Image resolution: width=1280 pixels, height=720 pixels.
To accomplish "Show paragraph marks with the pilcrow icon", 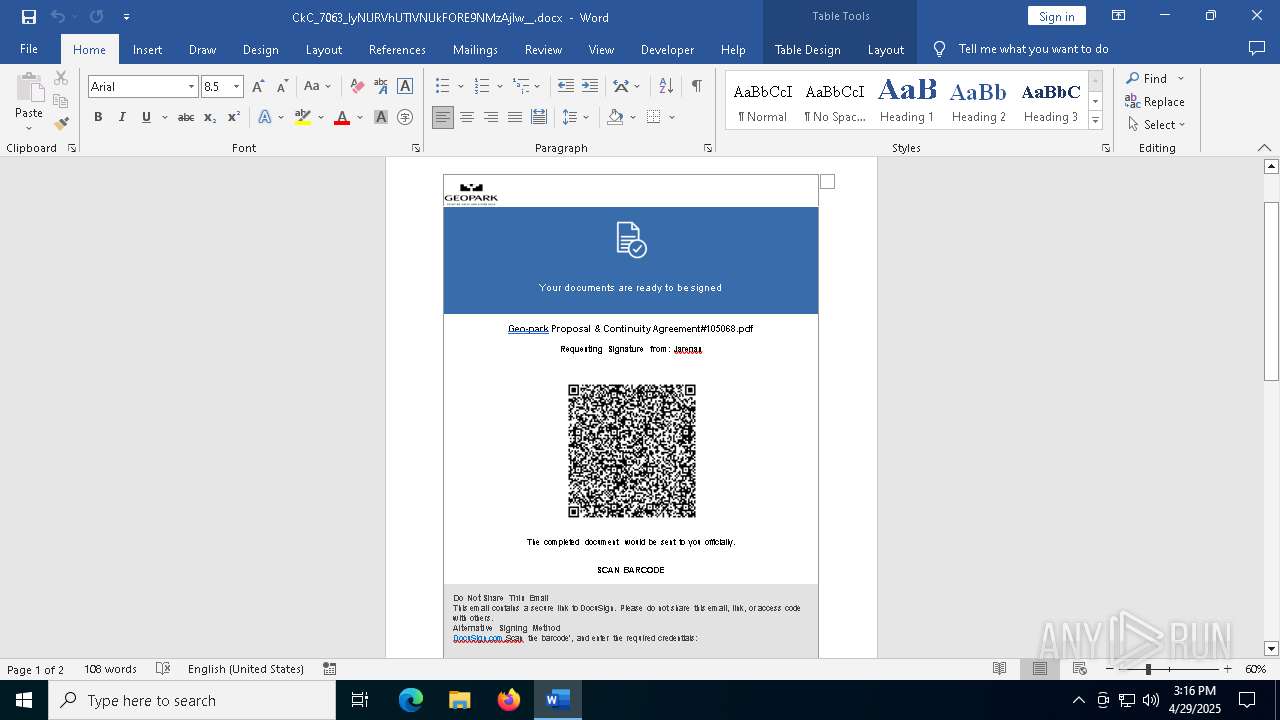I will (696, 86).
